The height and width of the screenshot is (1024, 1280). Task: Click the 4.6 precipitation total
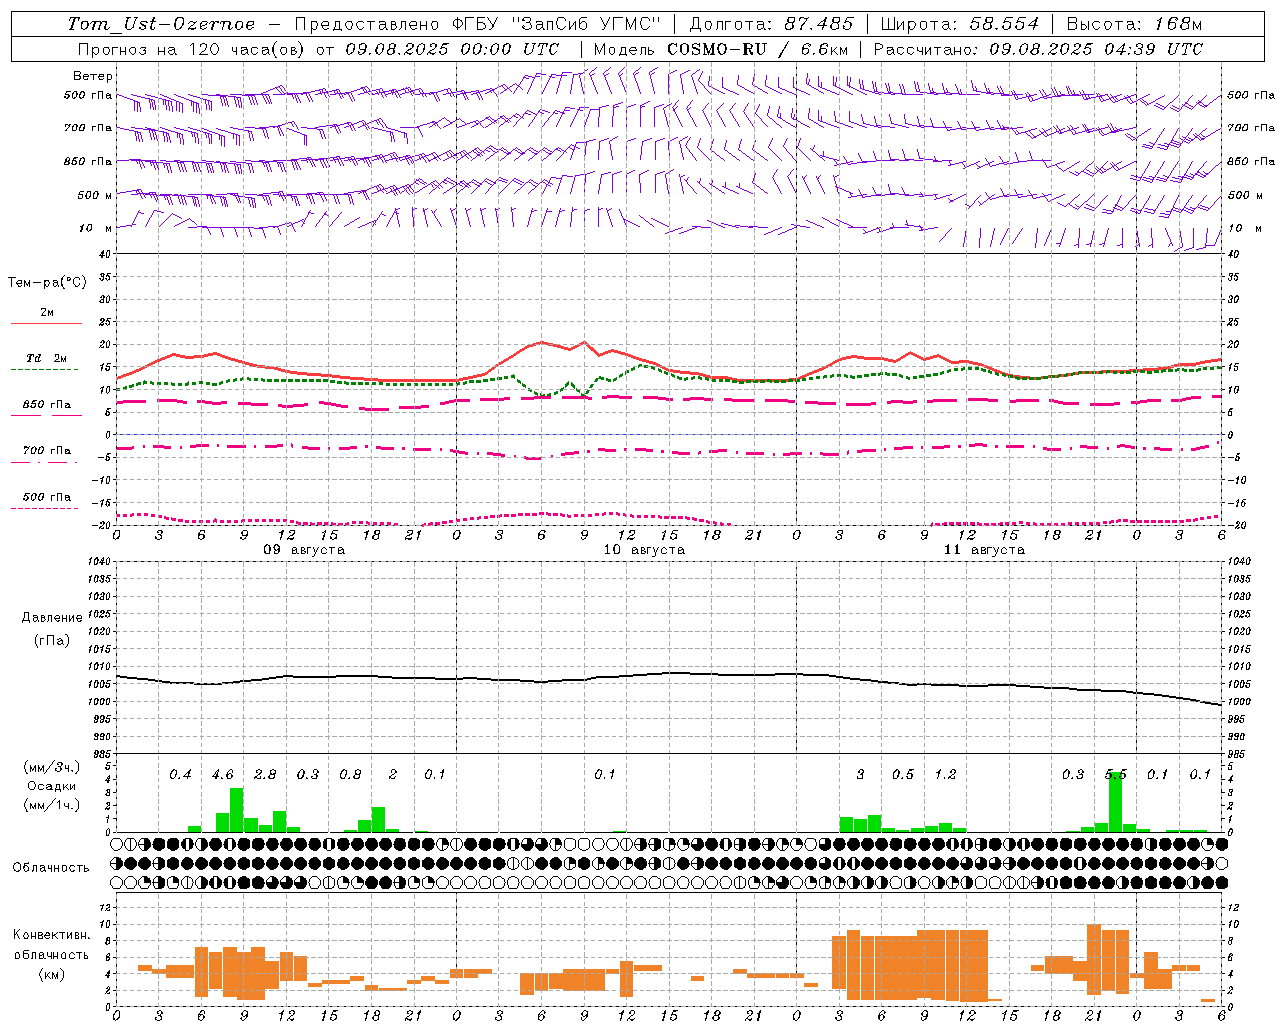222,775
